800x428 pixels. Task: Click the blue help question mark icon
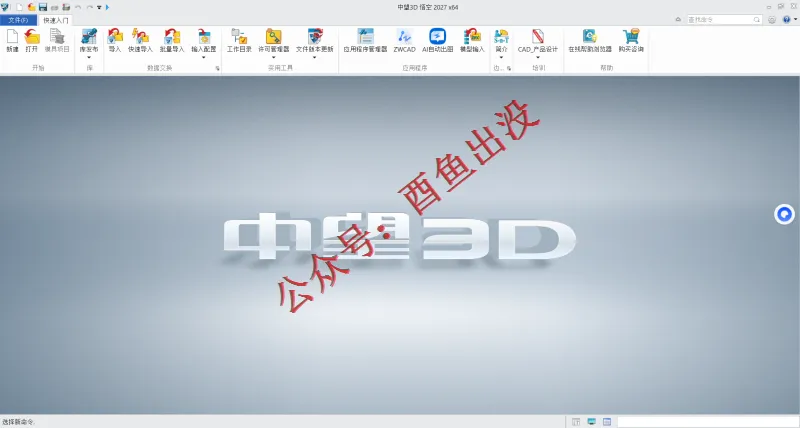[x=787, y=19]
